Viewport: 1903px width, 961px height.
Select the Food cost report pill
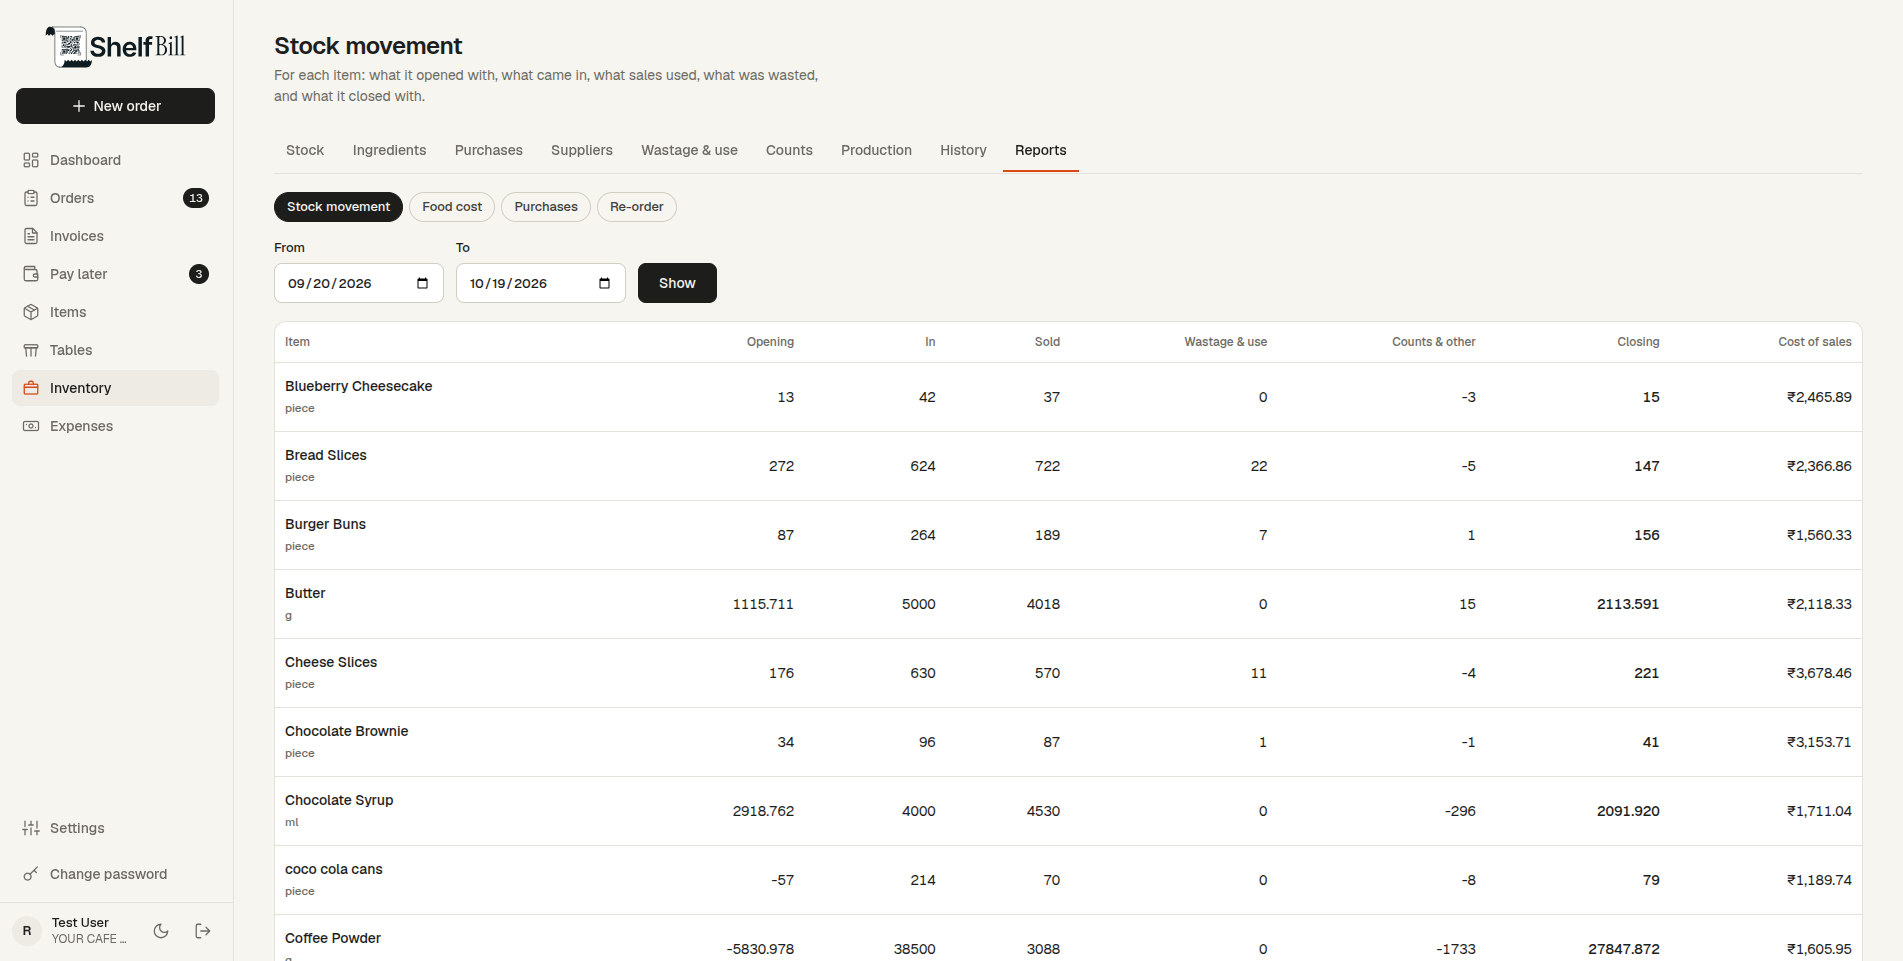tap(452, 207)
